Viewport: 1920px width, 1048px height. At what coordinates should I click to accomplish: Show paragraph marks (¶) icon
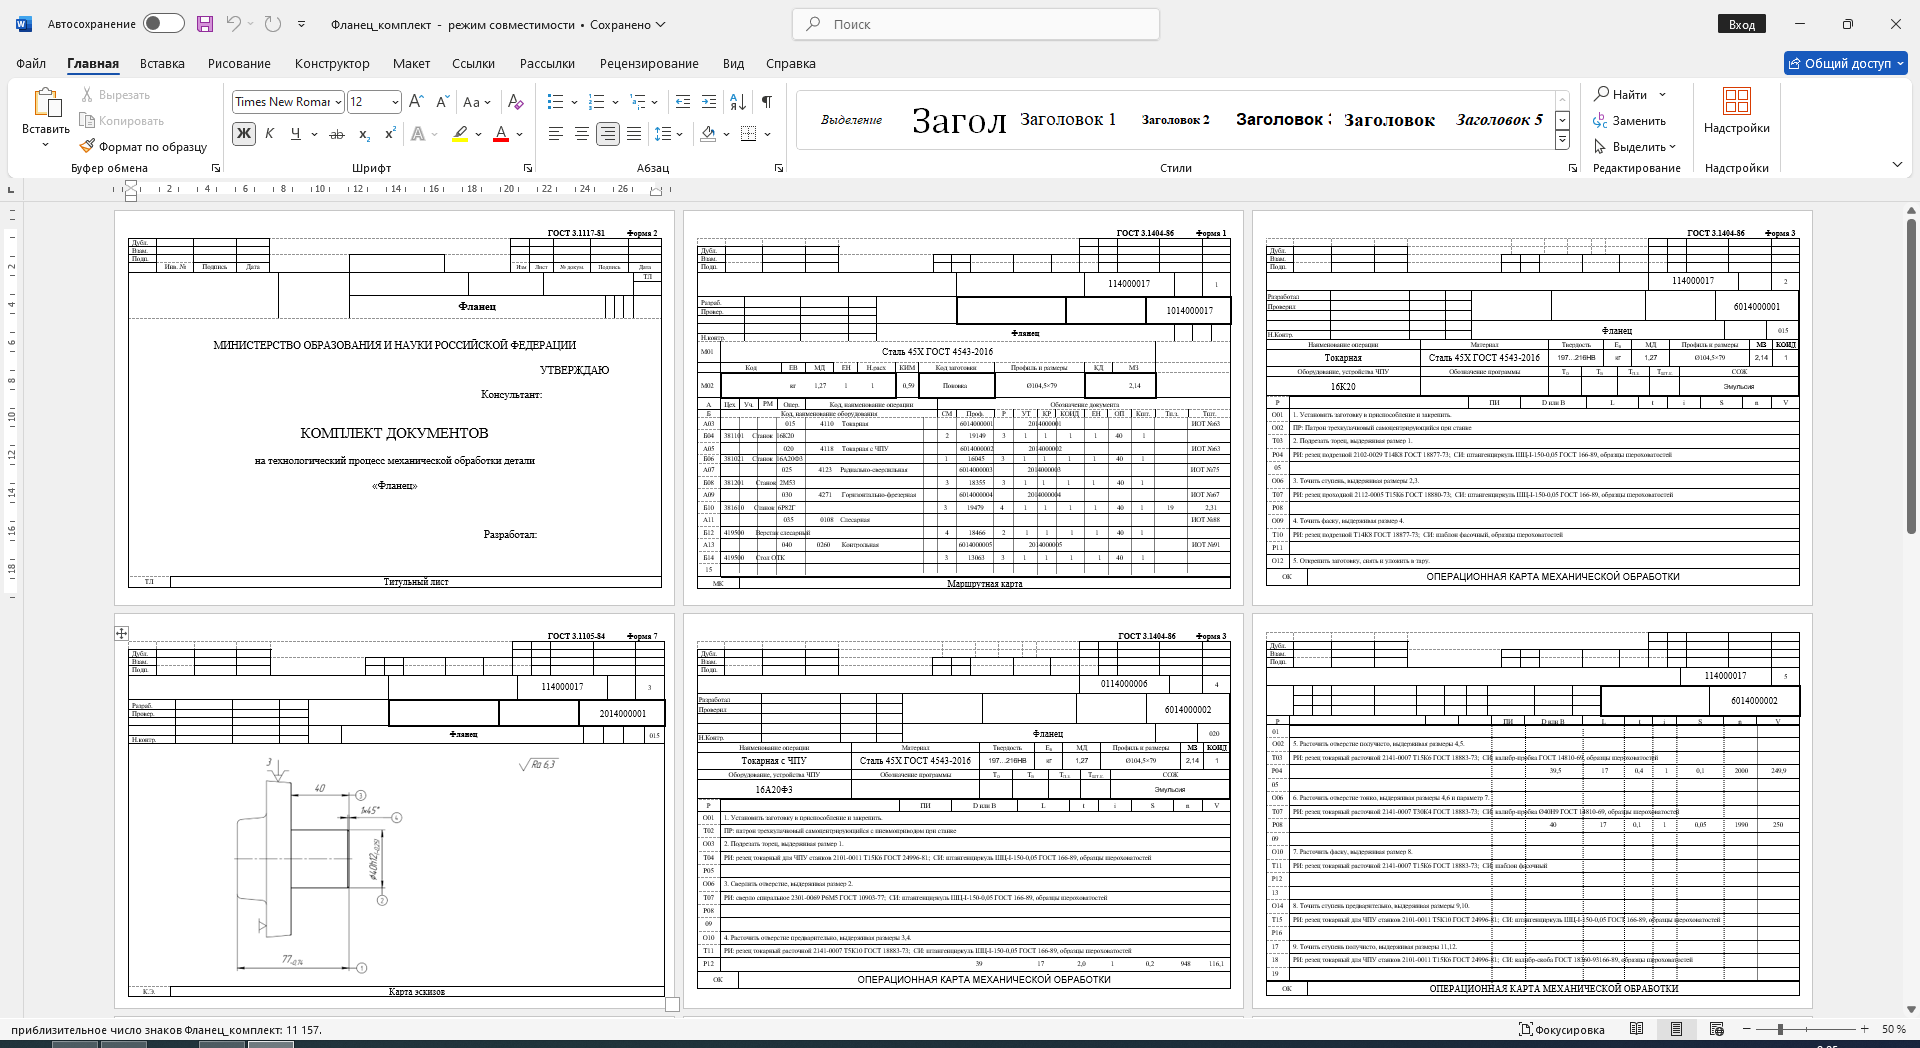767,102
